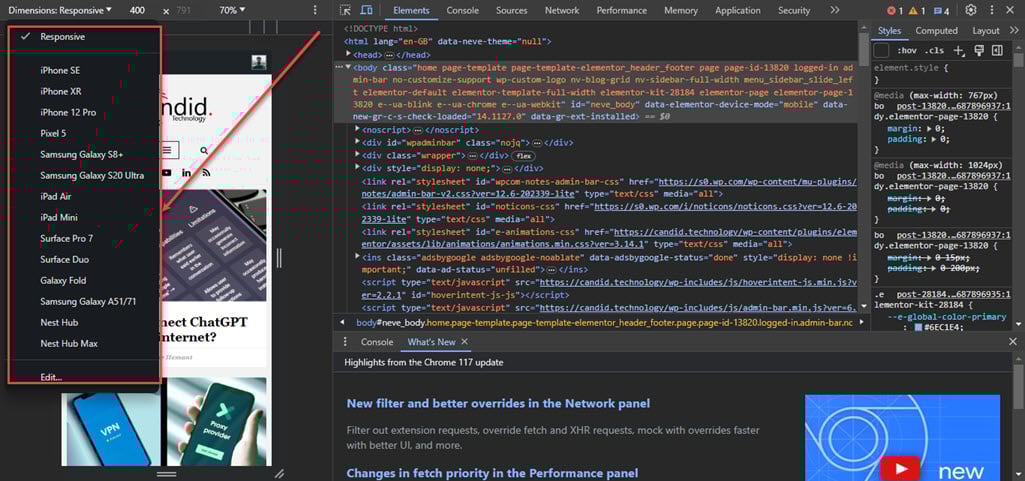The width and height of the screenshot is (1025, 481).
Task: Edit the width value 400 field
Action: click(137, 10)
